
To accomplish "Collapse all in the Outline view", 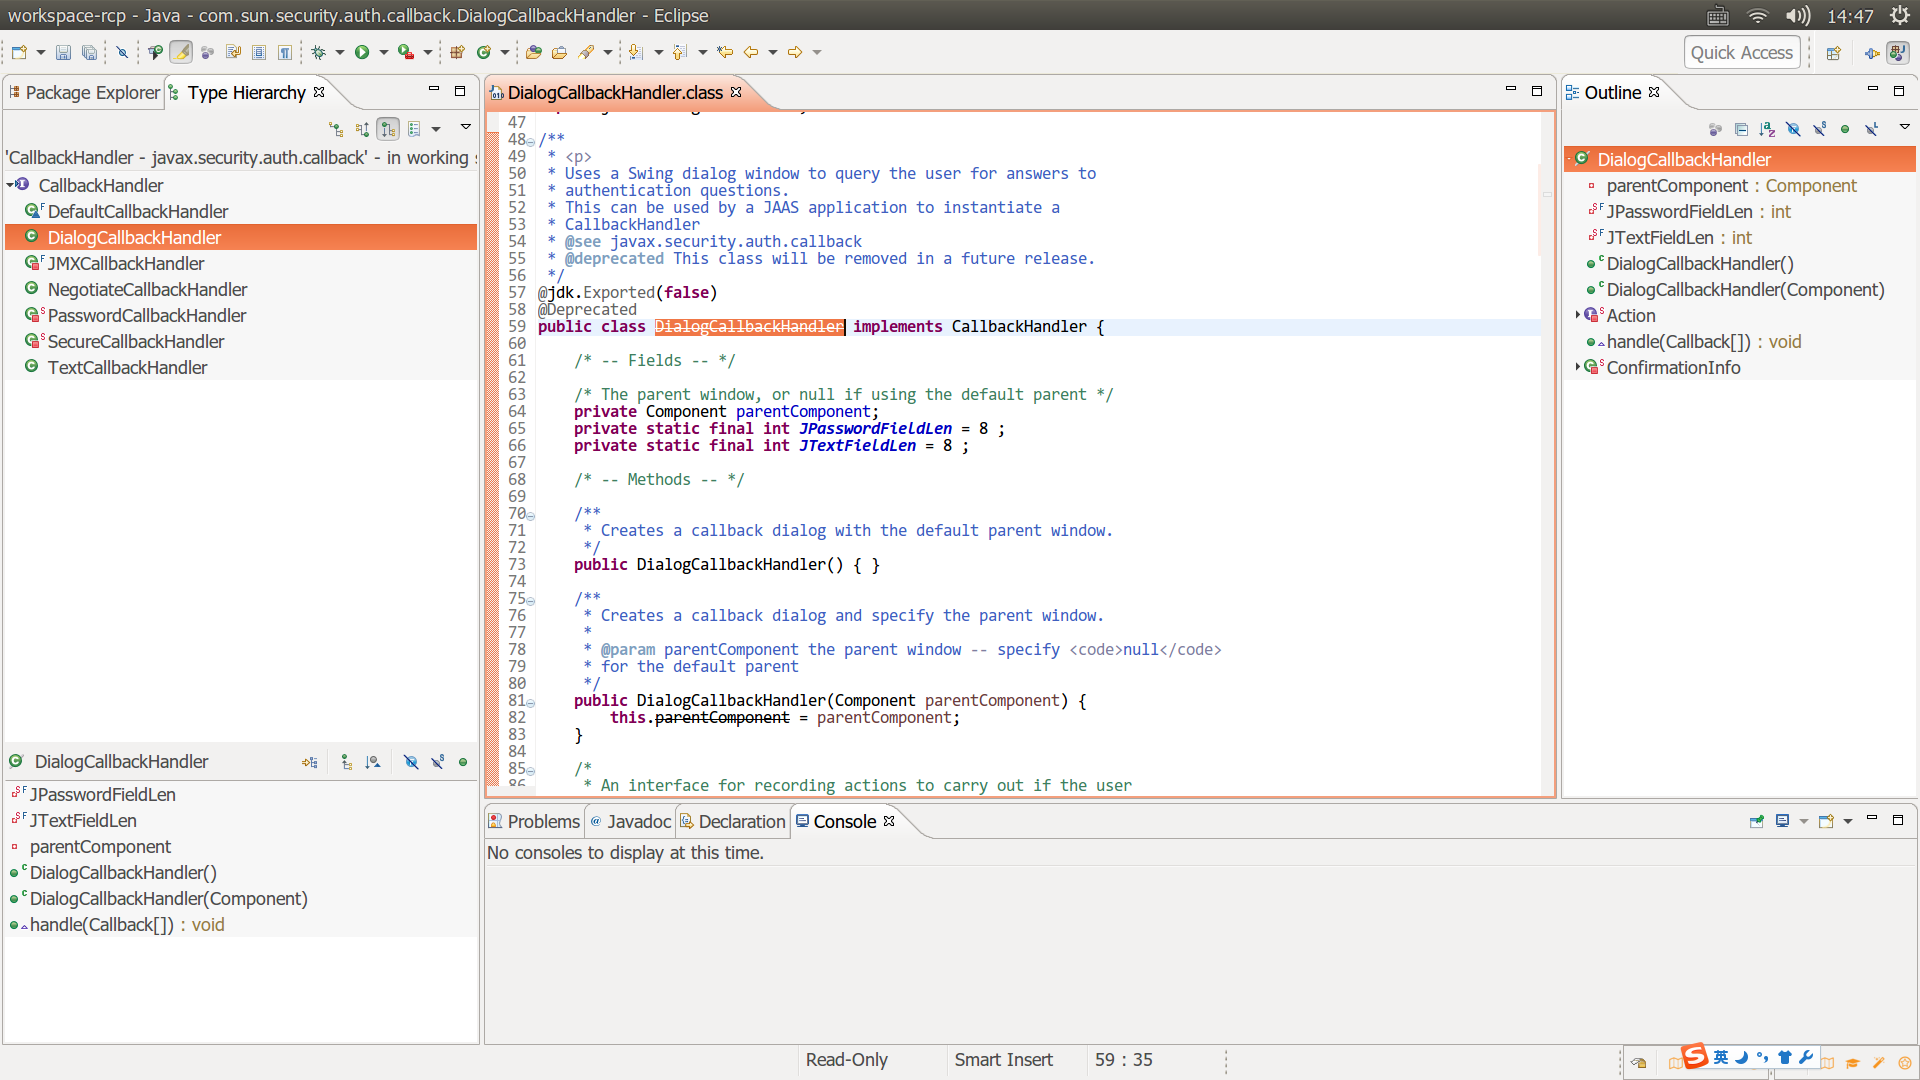I will click(1741, 129).
